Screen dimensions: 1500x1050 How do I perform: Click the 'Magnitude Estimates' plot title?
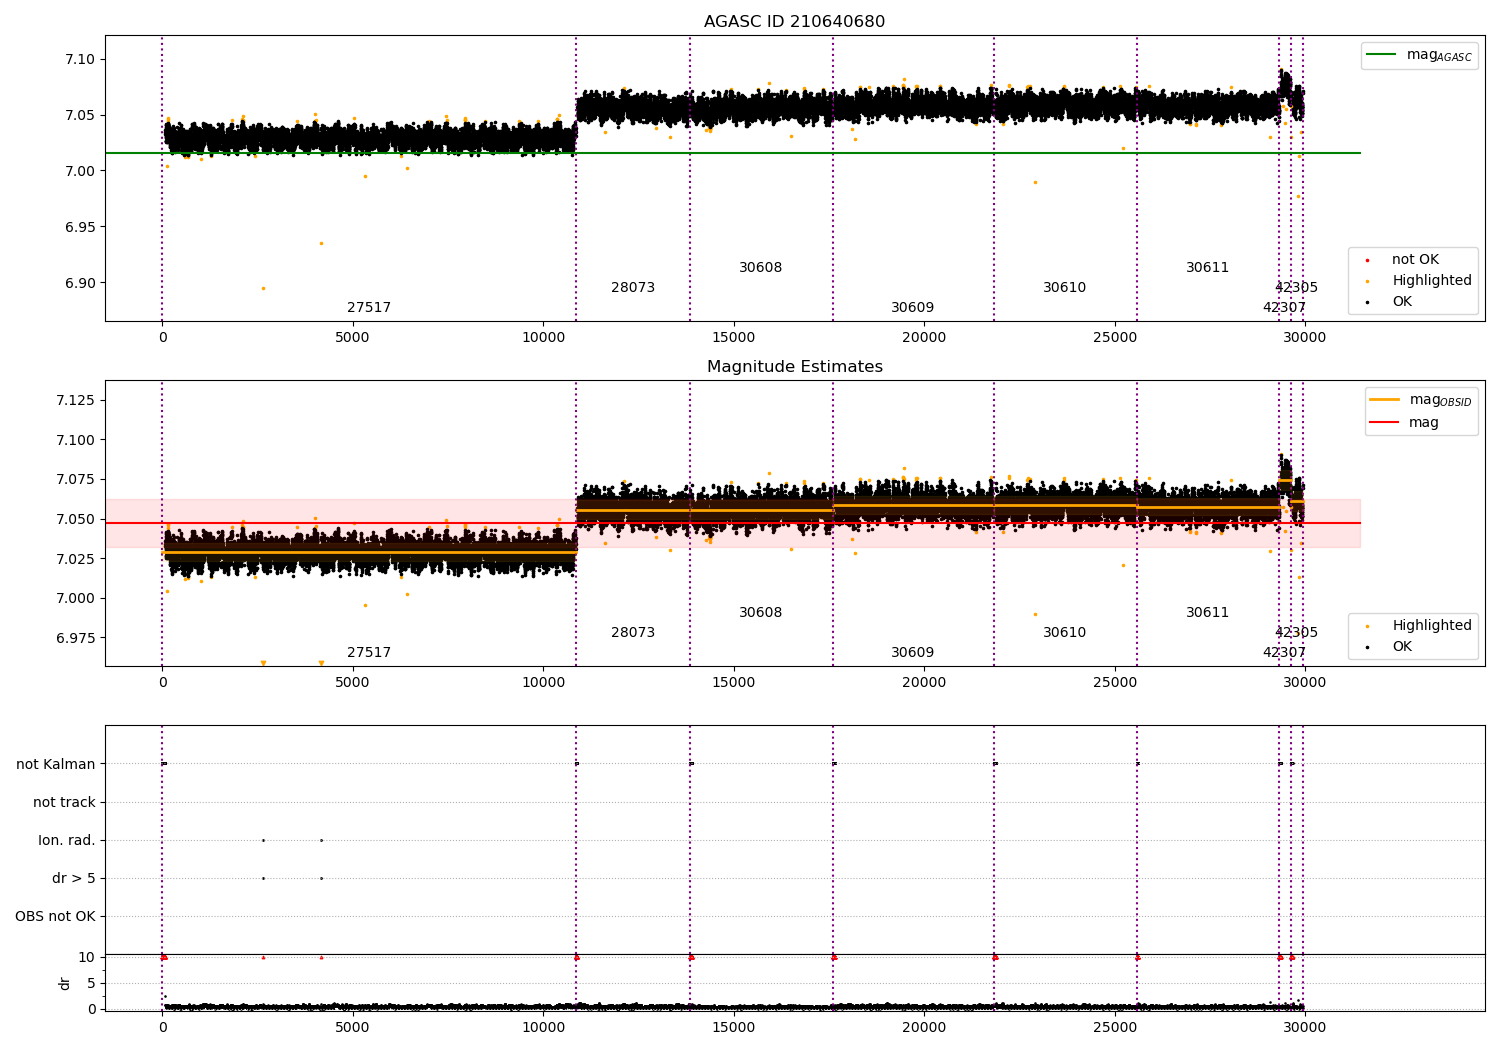[794, 367]
